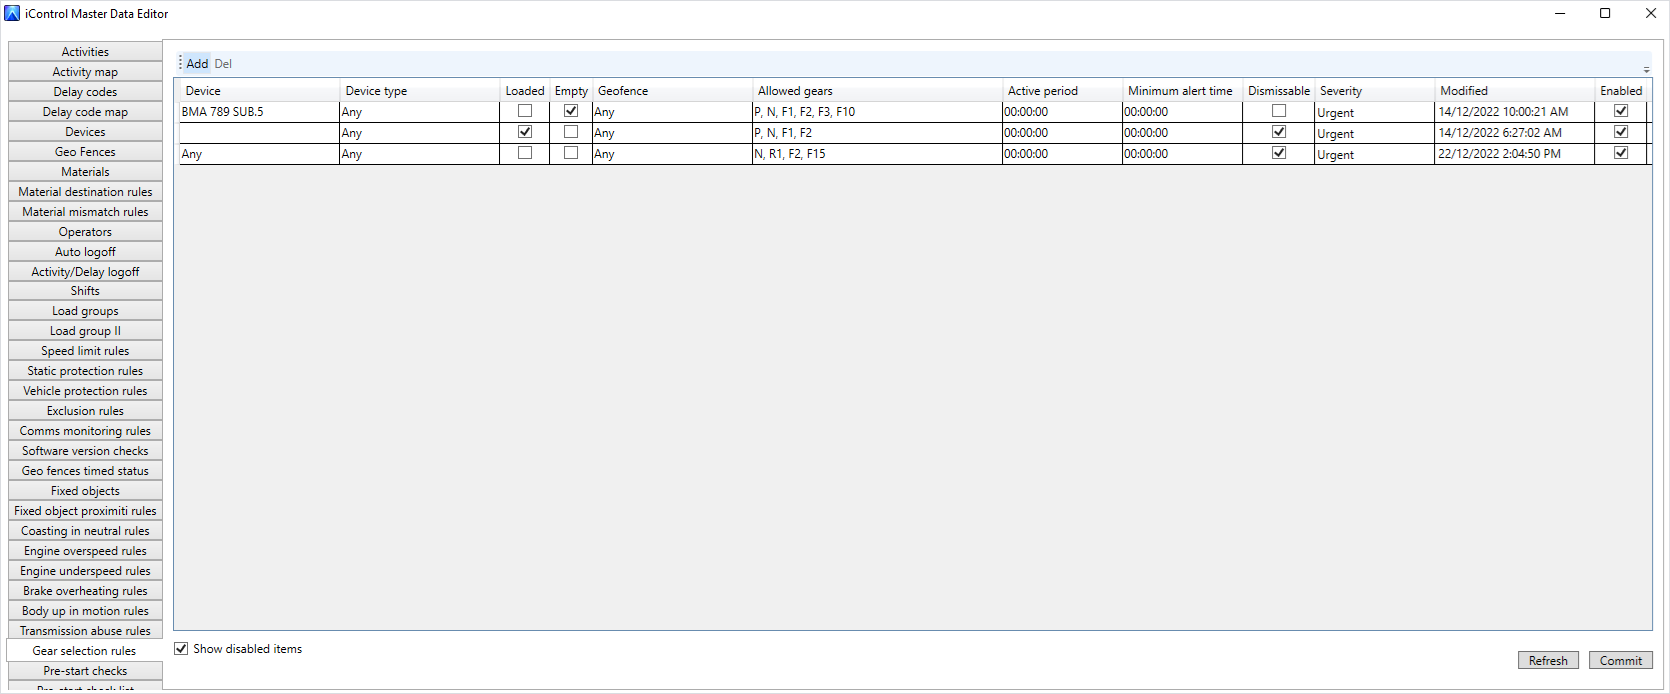
Task: Toggle Dismissable checkbox in N, R1, F2, F15 row
Action: pyautogui.click(x=1279, y=153)
